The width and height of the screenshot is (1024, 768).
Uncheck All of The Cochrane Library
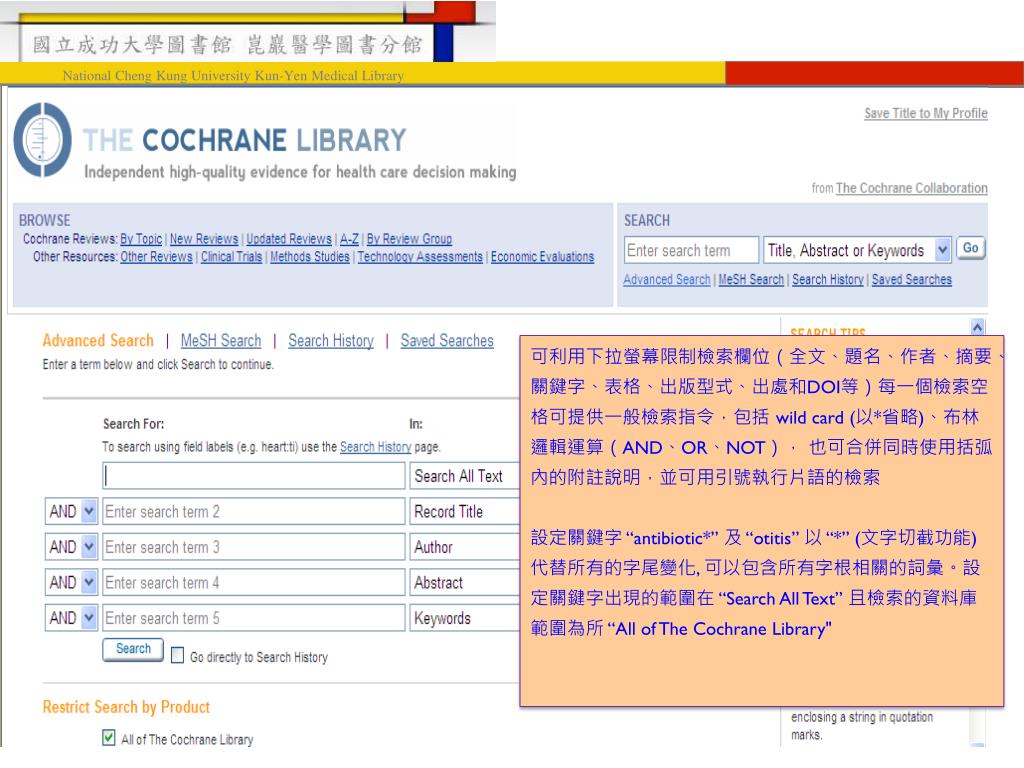(109, 738)
